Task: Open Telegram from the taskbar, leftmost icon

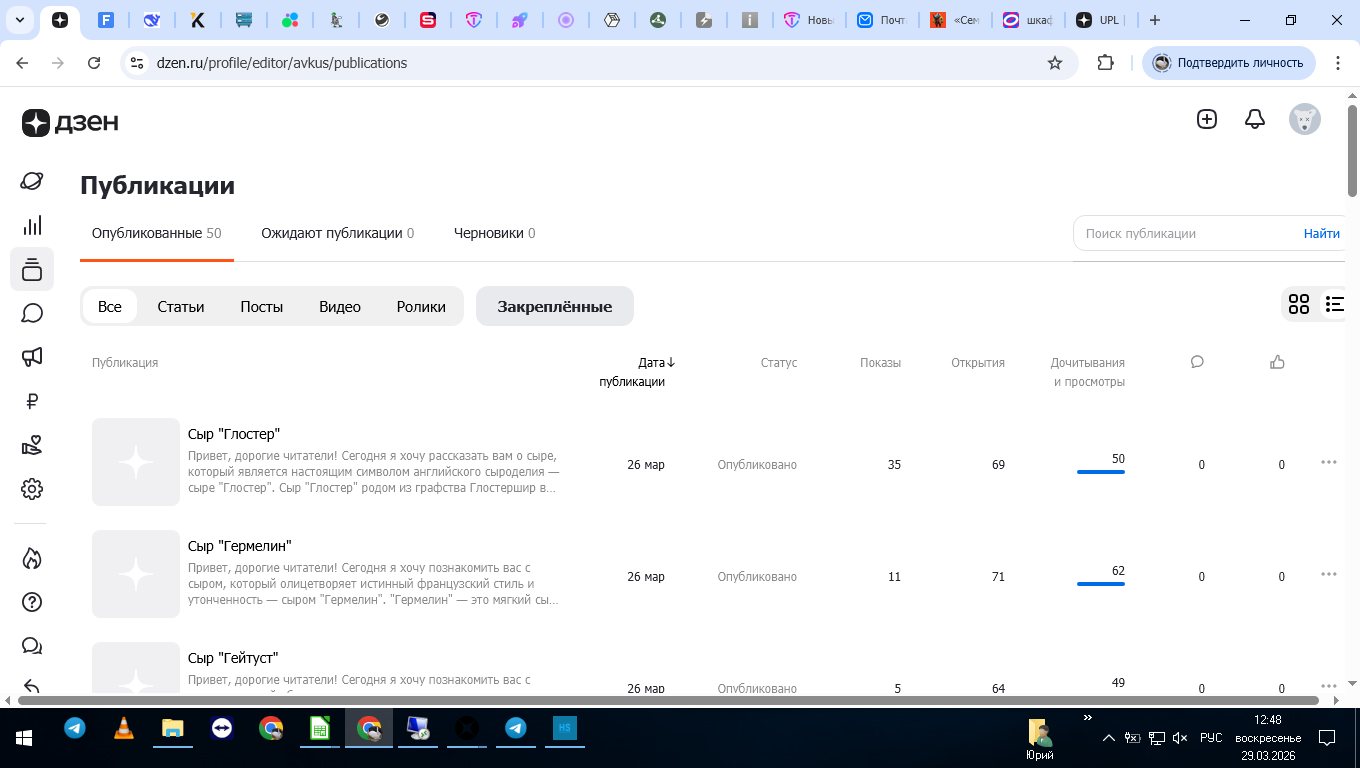Action: pos(75,728)
